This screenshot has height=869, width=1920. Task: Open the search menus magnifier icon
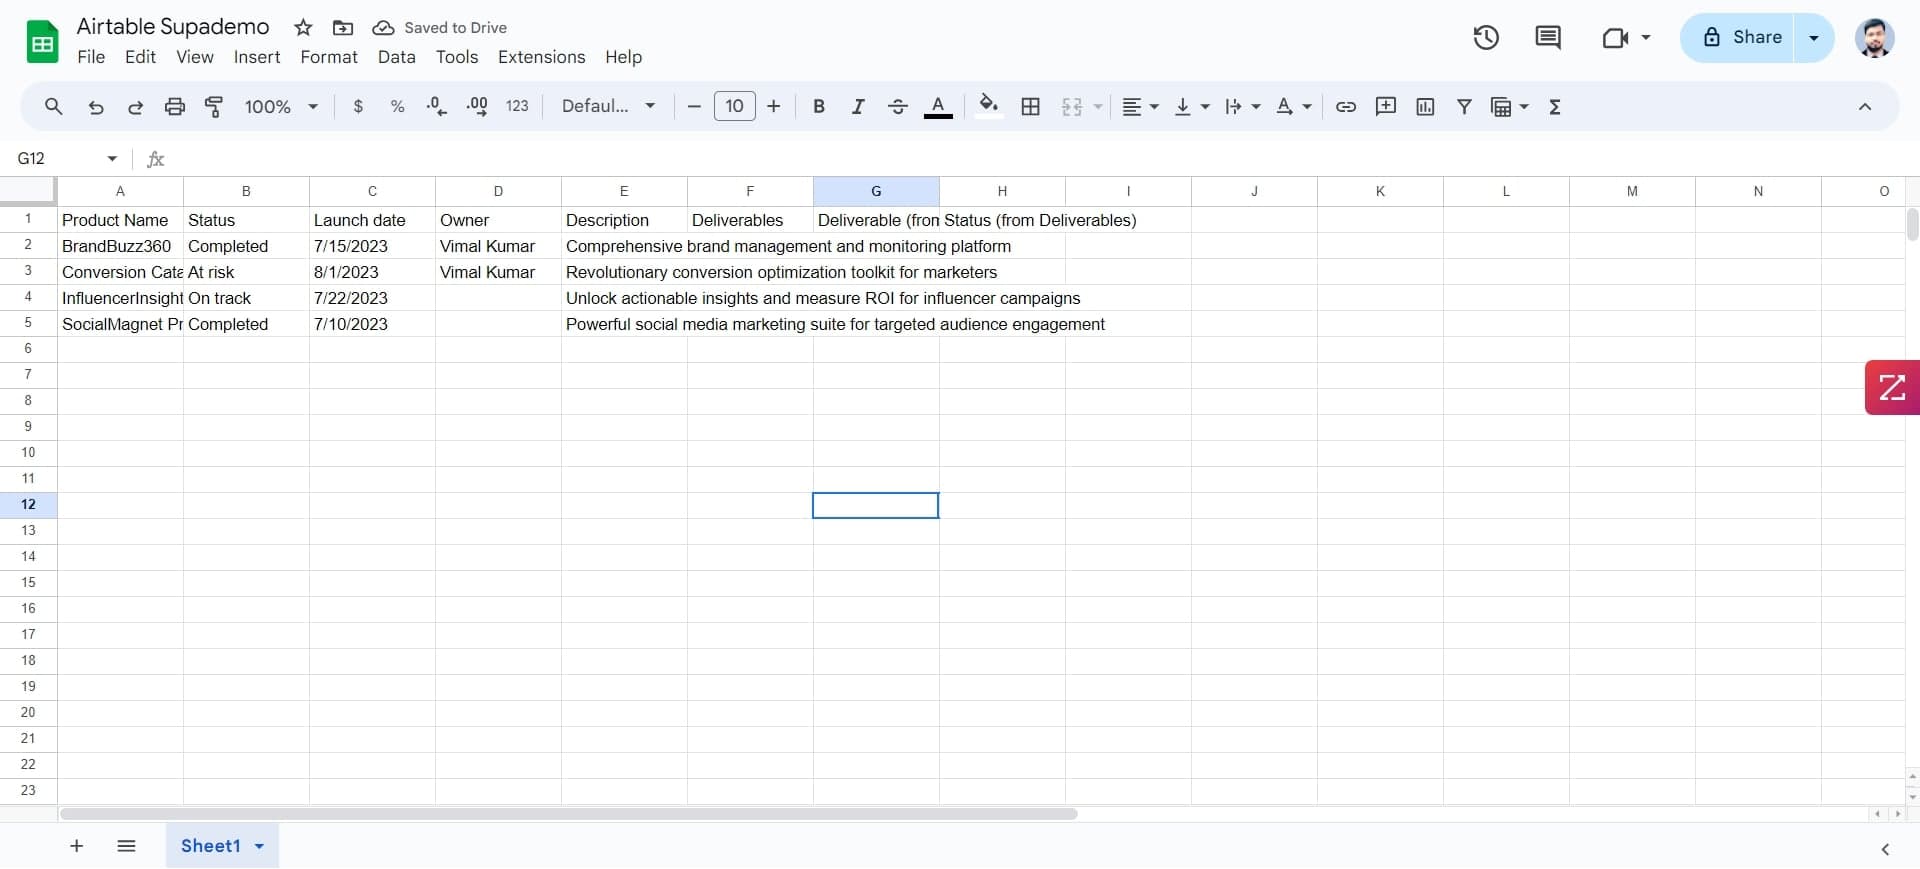click(x=54, y=106)
